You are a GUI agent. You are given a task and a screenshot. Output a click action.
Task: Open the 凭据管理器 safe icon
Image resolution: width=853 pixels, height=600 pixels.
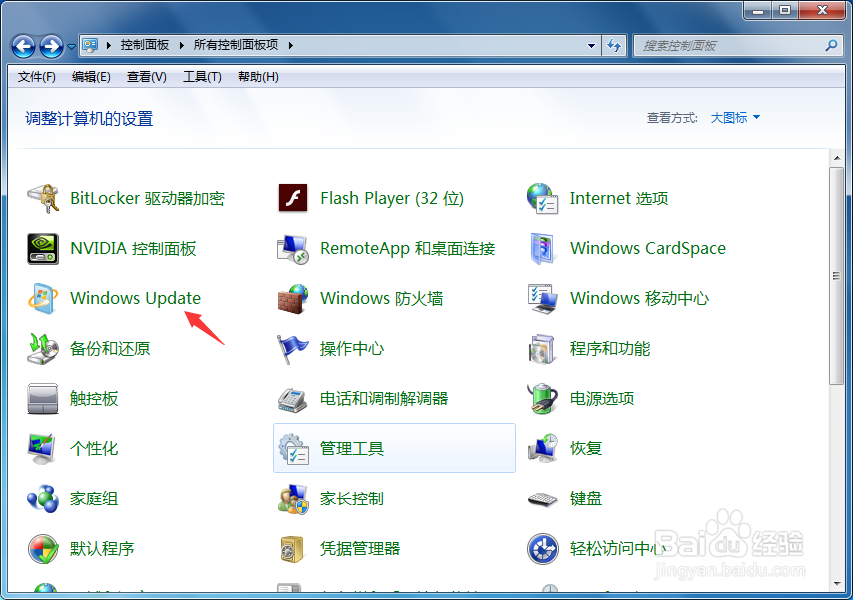292,549
